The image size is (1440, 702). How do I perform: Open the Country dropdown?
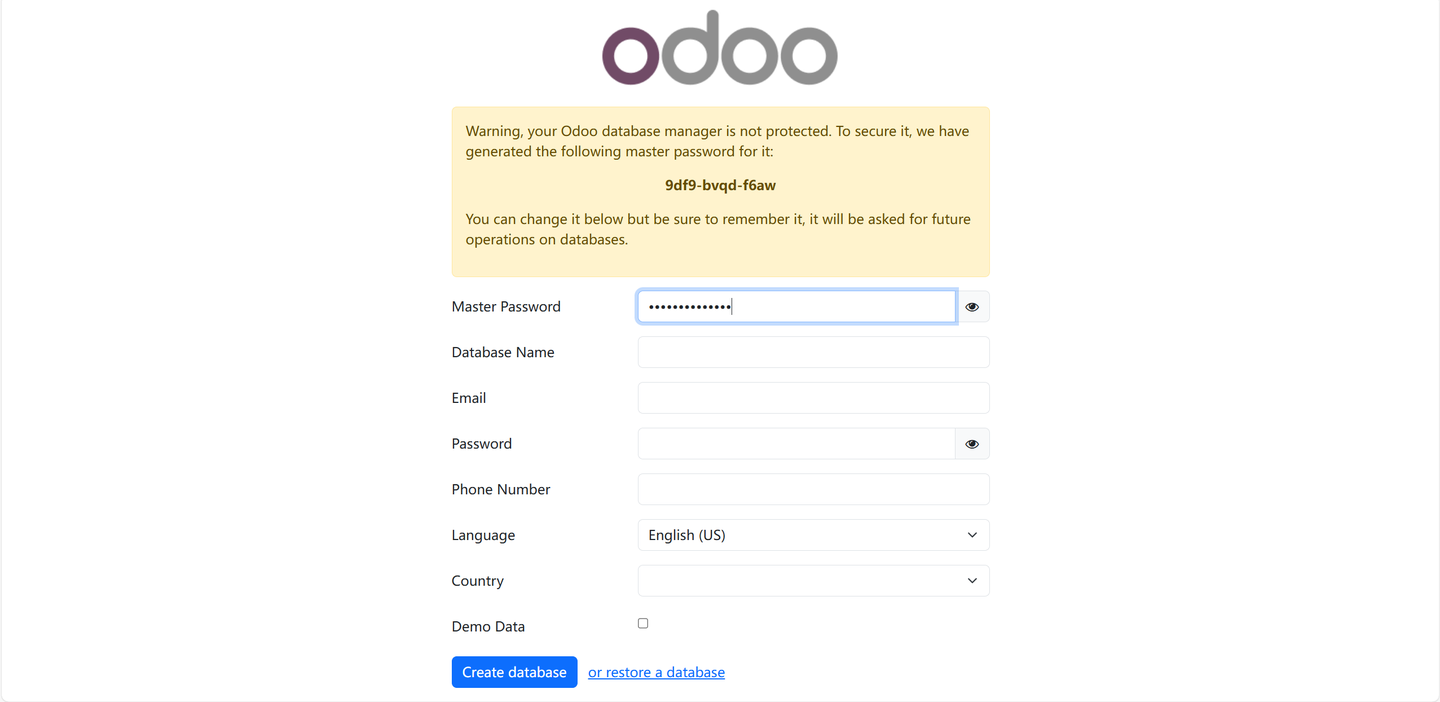(x=813, y=580)
